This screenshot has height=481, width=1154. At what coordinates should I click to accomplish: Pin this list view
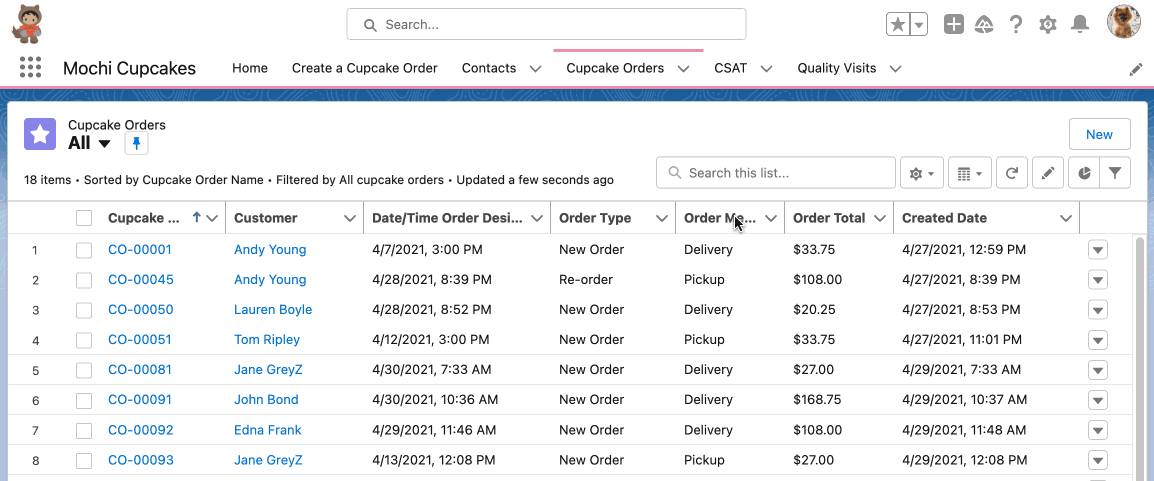click(136, 143)
